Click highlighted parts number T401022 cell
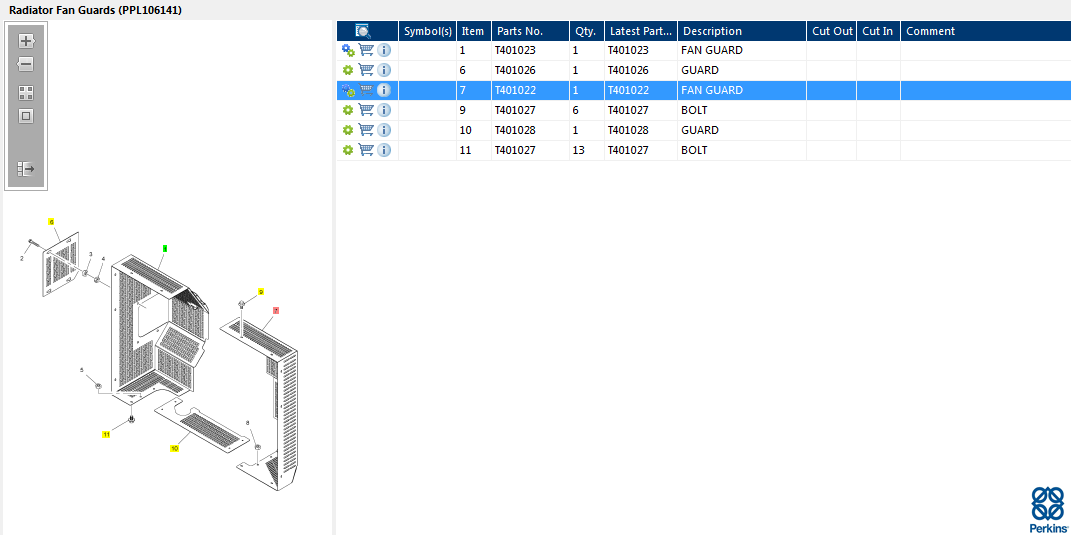 point(515,90)
